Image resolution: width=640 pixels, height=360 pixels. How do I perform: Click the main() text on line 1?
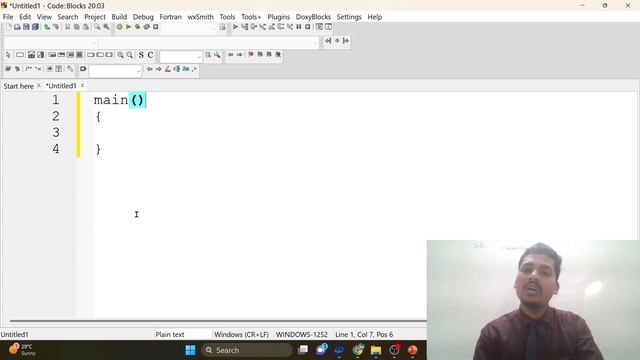click(x=119, y=100)
